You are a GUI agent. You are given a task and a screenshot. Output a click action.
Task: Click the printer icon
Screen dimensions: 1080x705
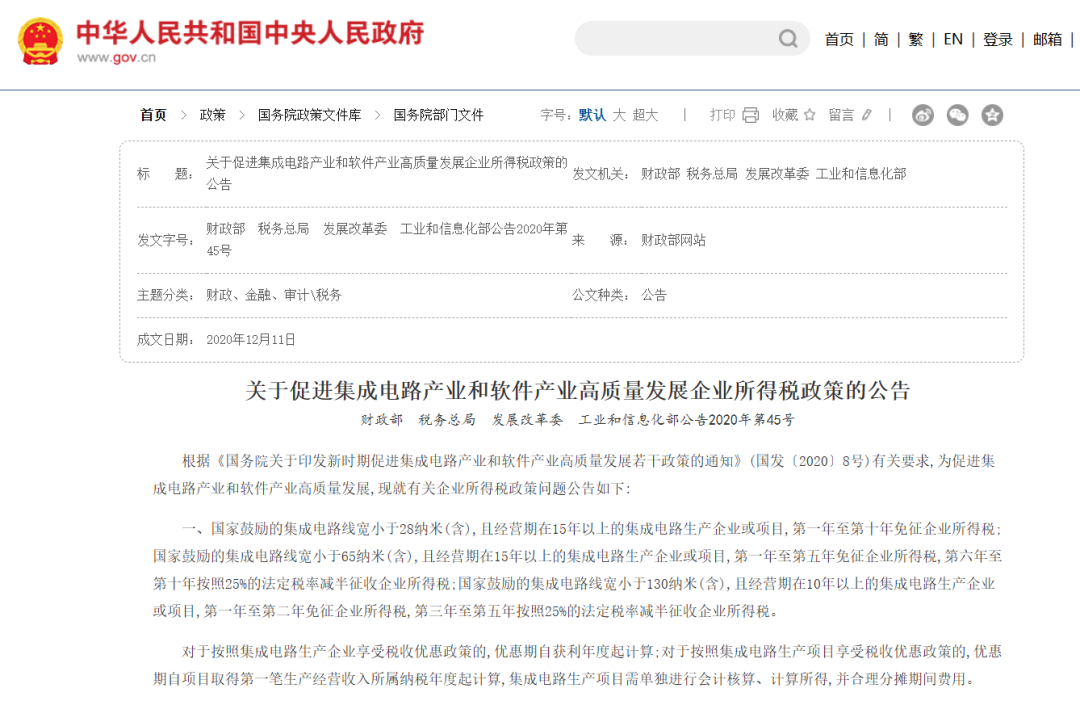coord(750,115)
